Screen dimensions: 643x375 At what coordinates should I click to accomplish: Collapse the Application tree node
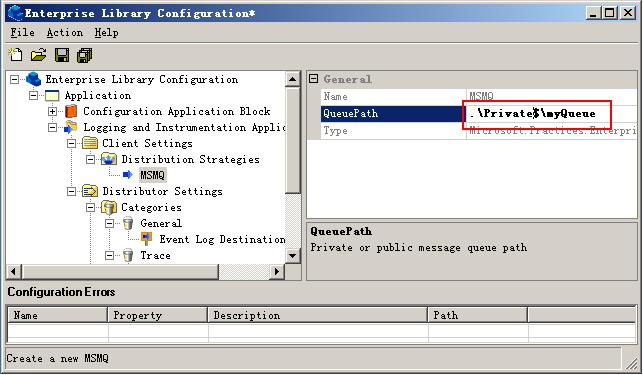(x=33, y=96)
